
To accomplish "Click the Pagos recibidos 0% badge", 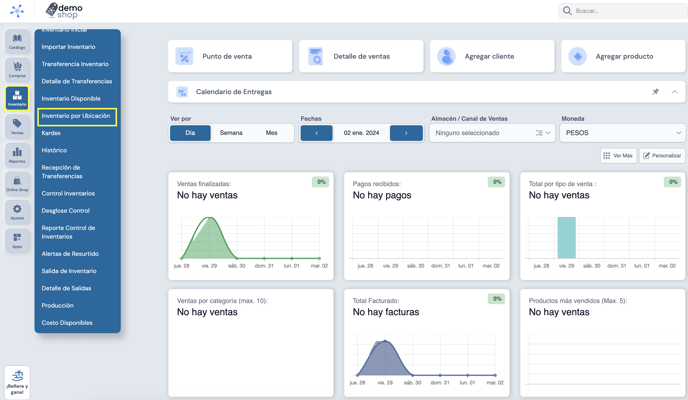I will (496, 182).
